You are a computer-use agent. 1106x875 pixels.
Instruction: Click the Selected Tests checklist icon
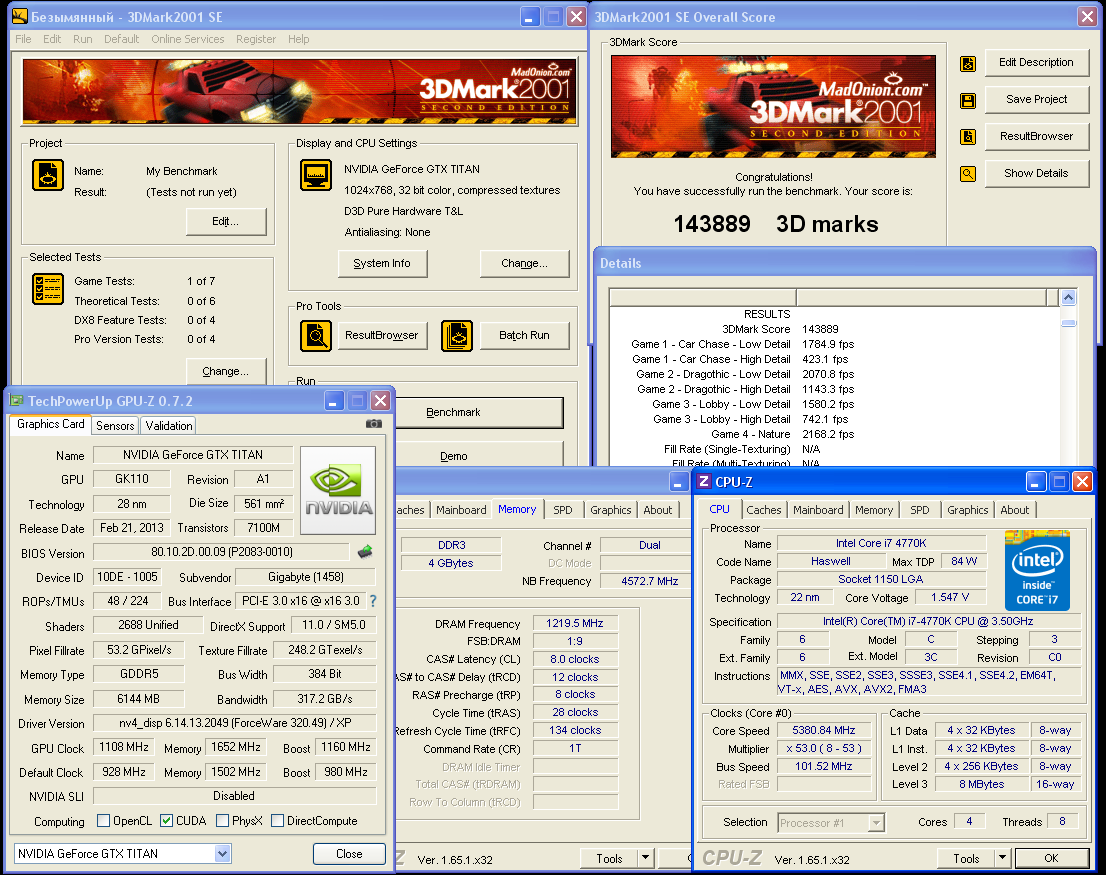[48, 289]
